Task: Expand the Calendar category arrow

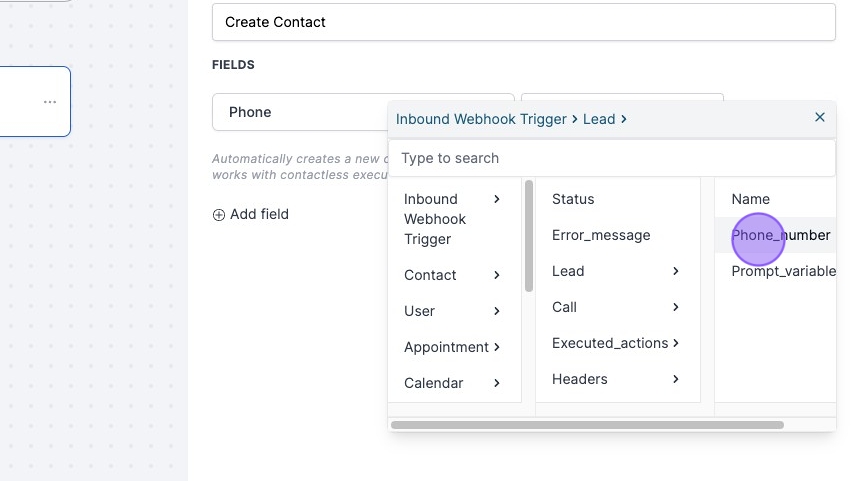Action: pyautogui.click(x=497, y=383)
